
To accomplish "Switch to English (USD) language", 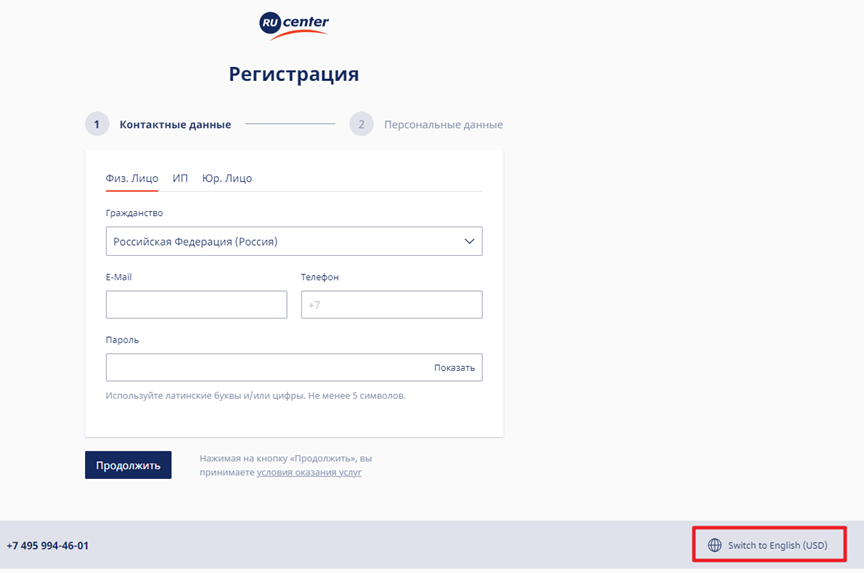I will point(777,545).
